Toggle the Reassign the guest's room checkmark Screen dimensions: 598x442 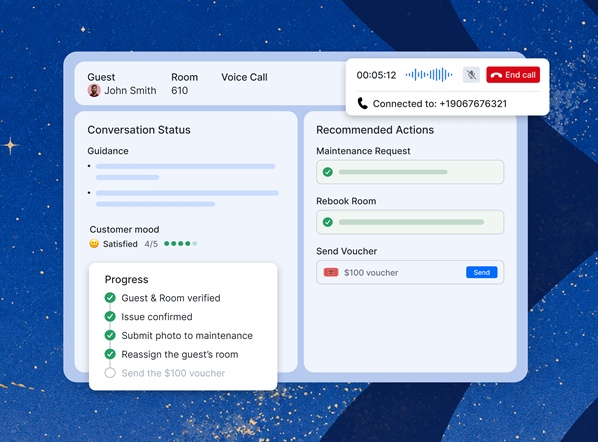(x=110, y=354)
